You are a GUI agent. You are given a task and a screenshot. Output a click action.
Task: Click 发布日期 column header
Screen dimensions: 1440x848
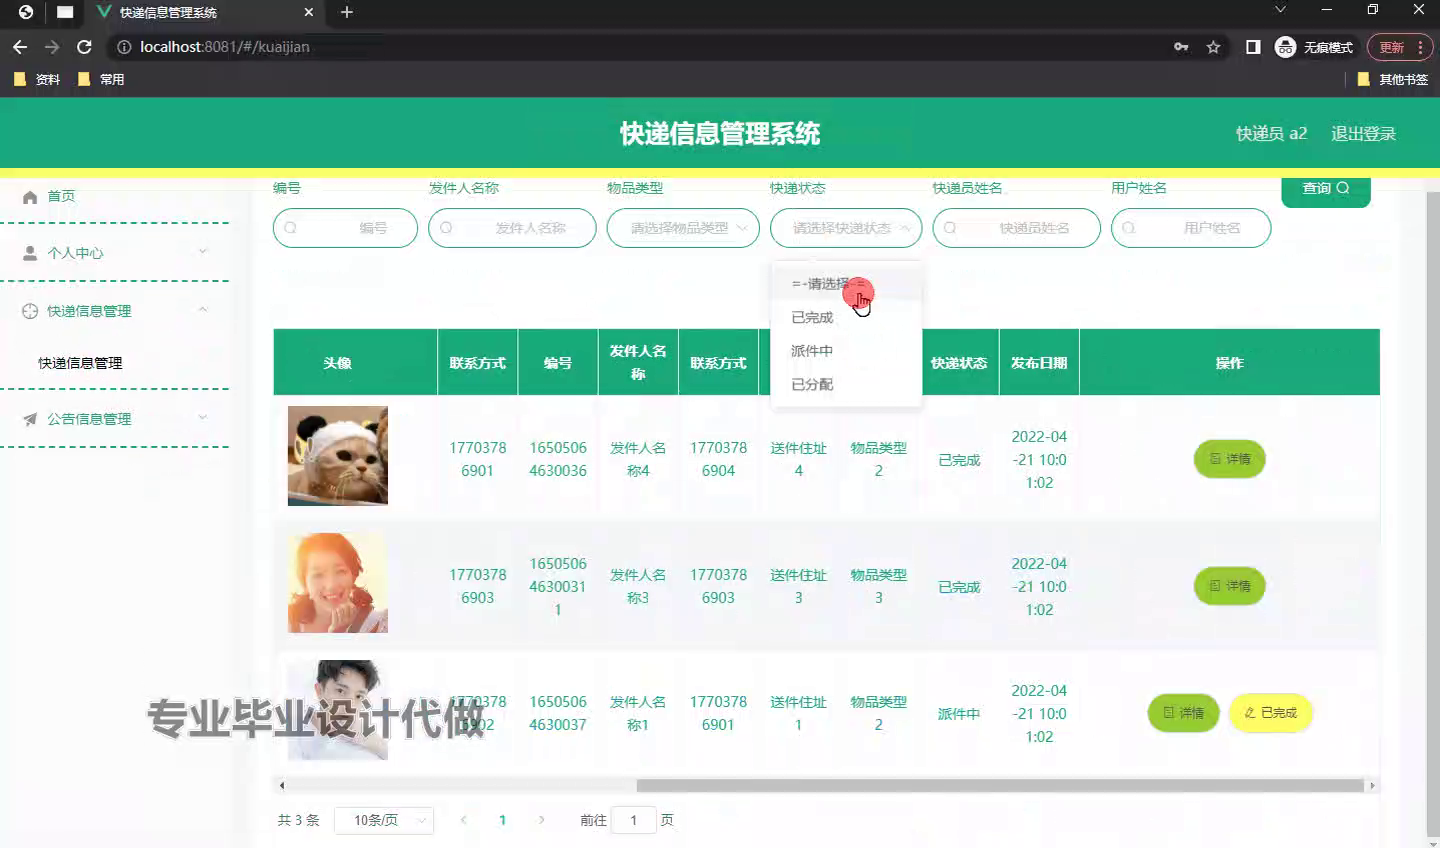pos(1039,363)
